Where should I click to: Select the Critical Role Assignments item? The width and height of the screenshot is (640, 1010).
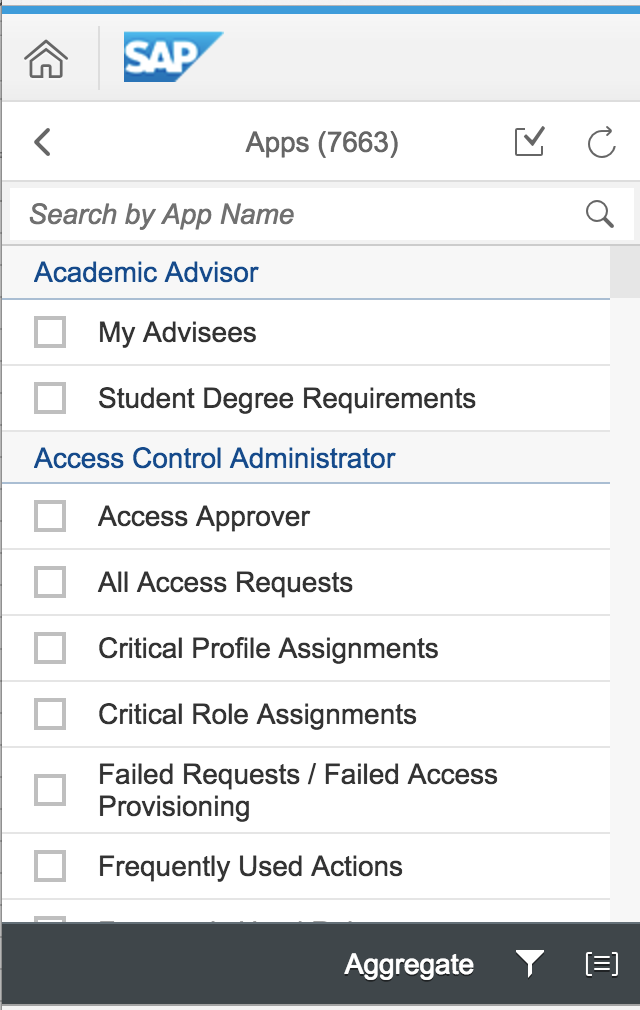[306, 714]
